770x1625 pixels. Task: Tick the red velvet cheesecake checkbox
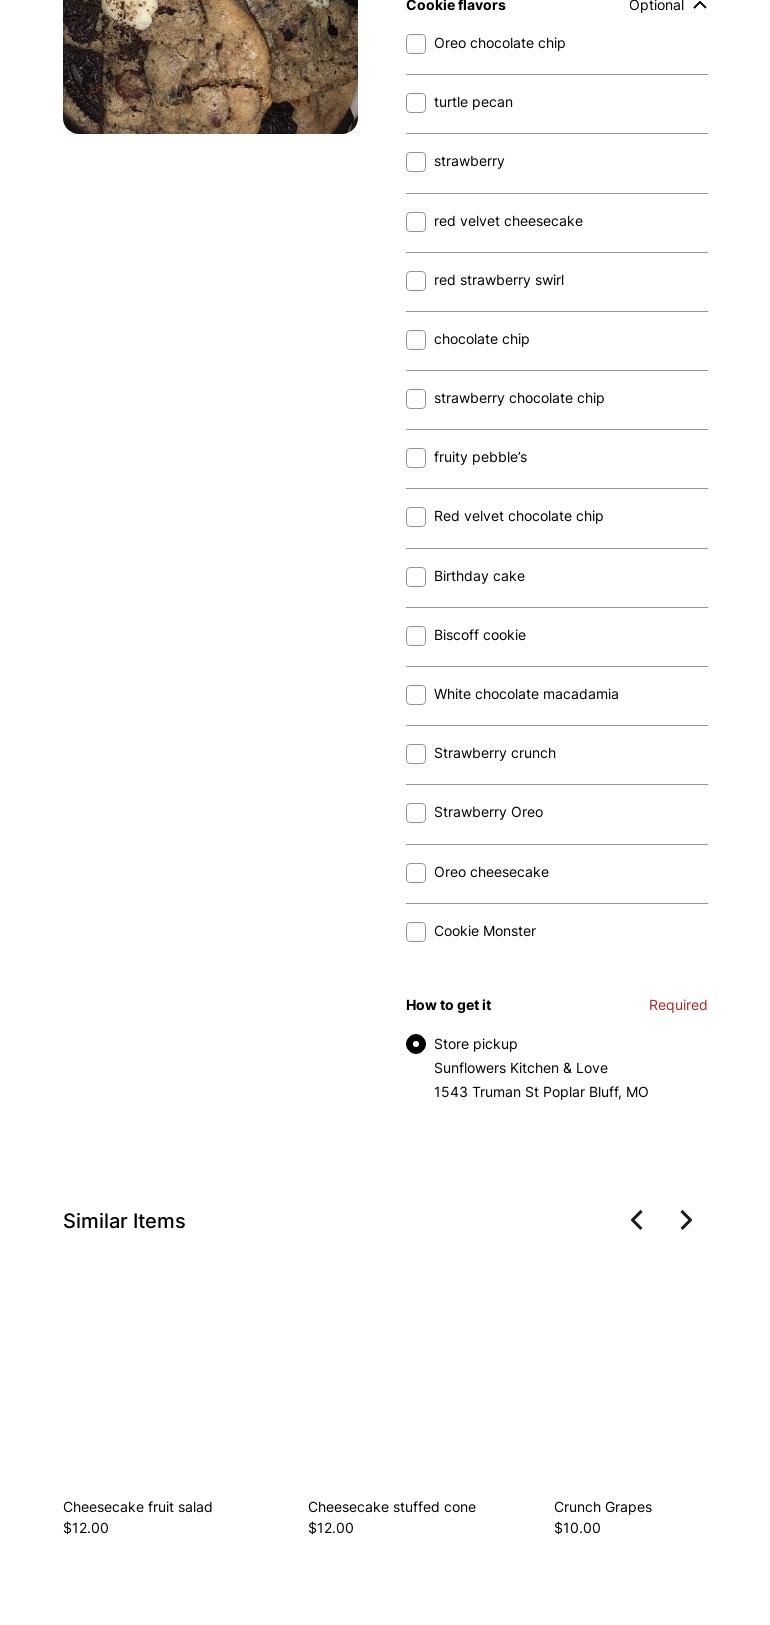[416, 222]
